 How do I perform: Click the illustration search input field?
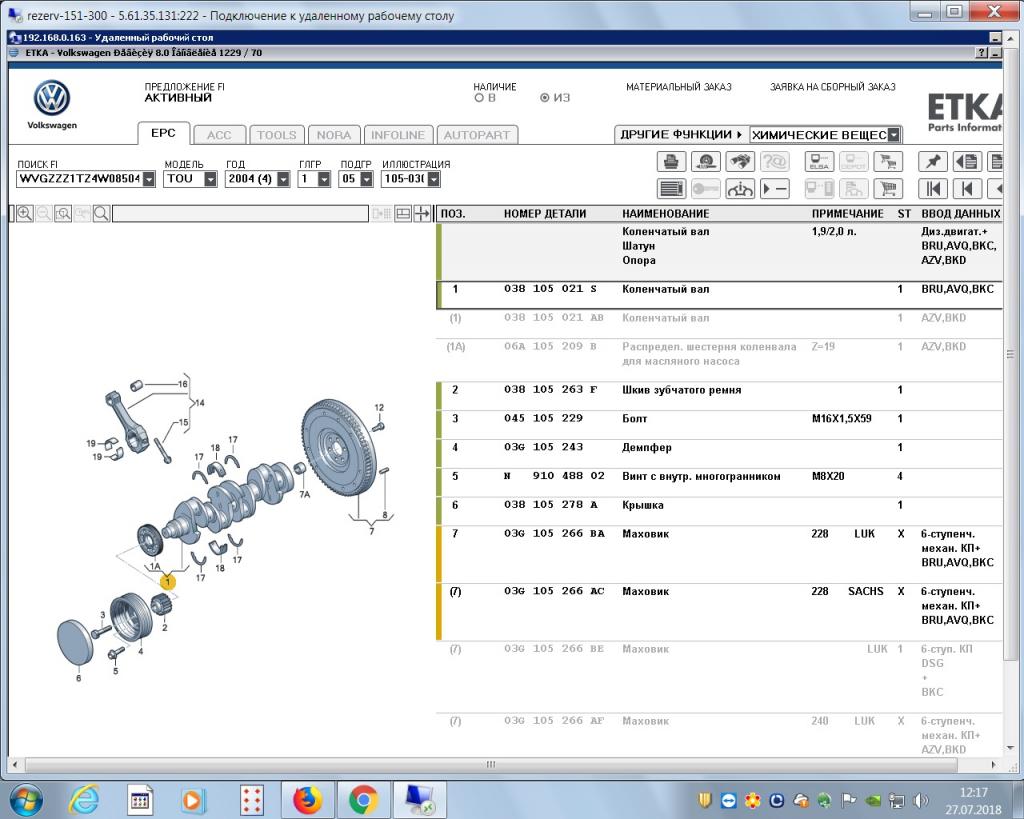(240, 214)
